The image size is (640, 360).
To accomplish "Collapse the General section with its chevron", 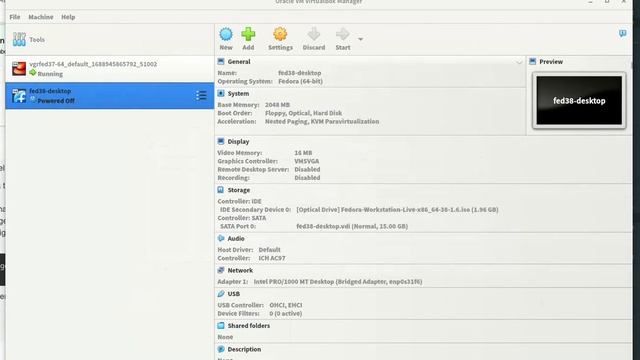I will click(519, 62).
